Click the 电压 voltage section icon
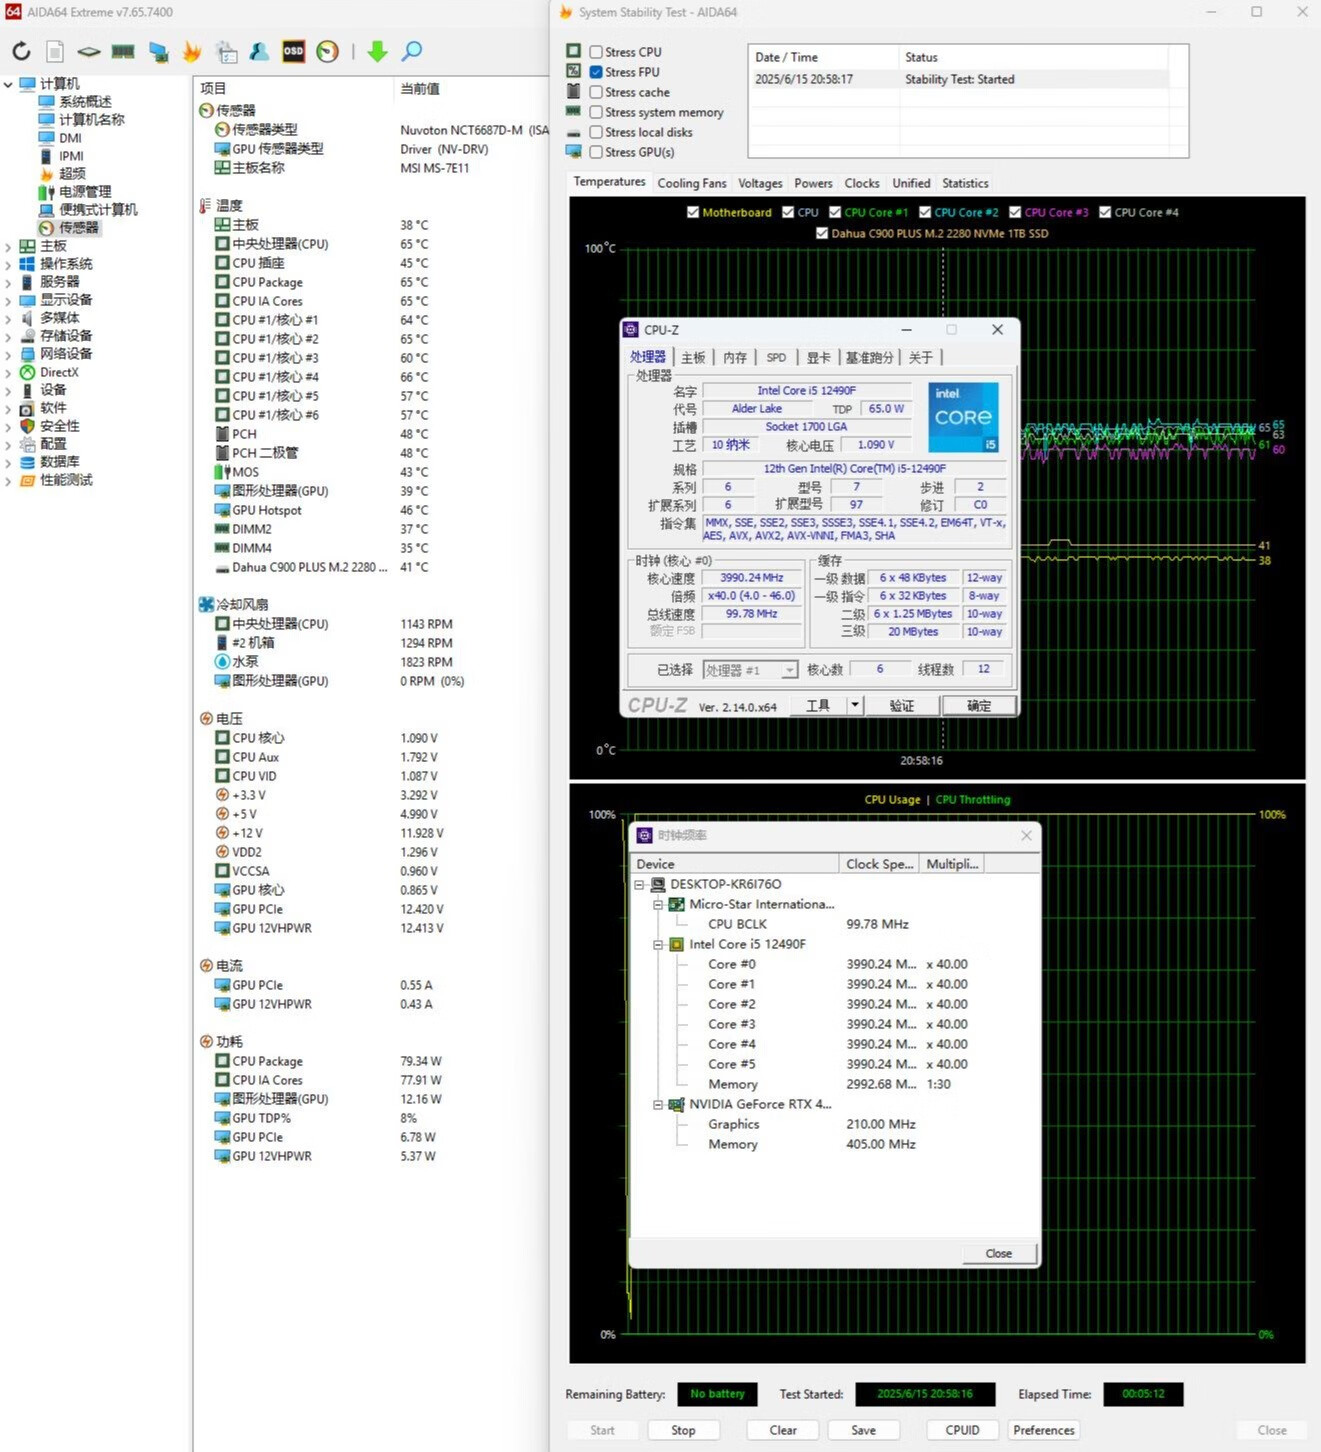The width and height of the screenshot is (1321, 1452). click(206, 719)
